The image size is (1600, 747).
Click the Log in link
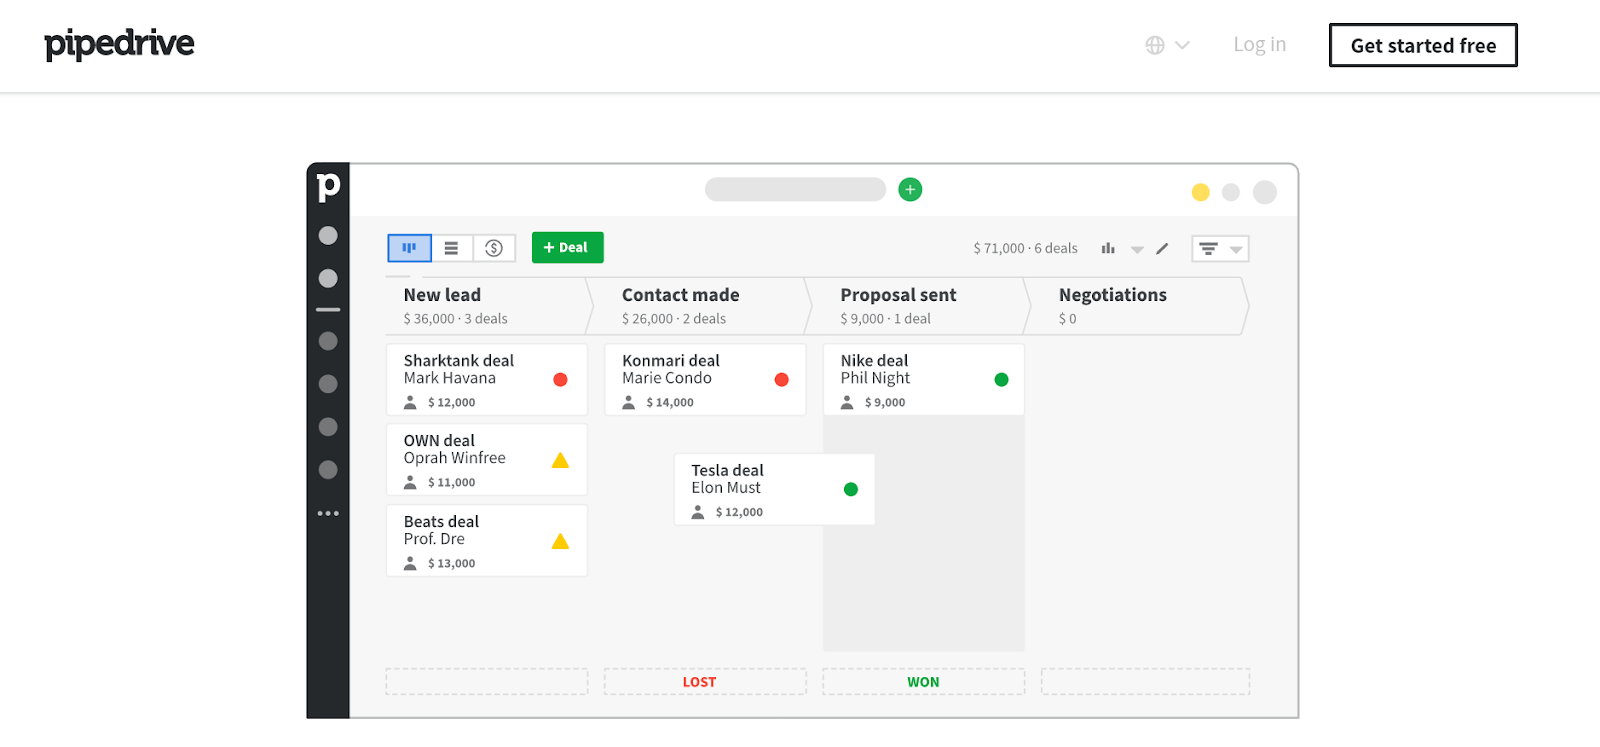click(1260, 45)
